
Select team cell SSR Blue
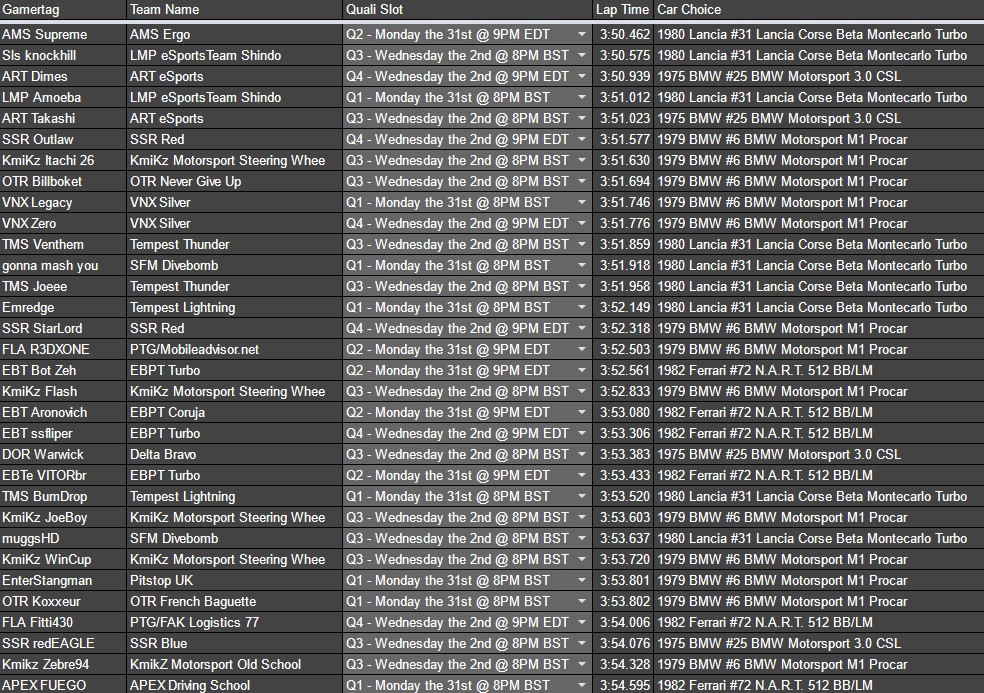pyautogui.click(x=234, y=643)
